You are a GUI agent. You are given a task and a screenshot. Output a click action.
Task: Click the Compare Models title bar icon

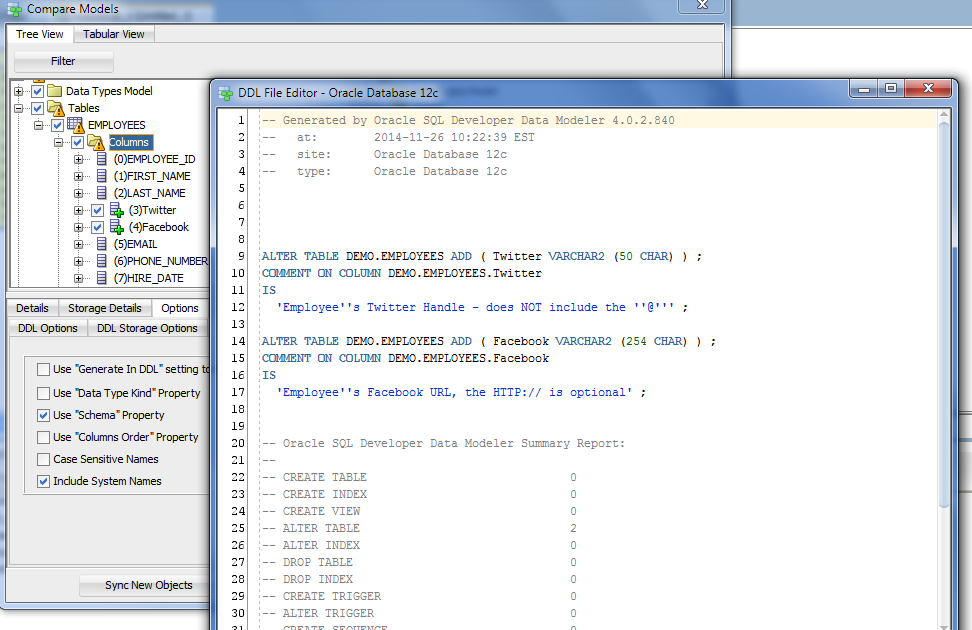coord(14,9)
